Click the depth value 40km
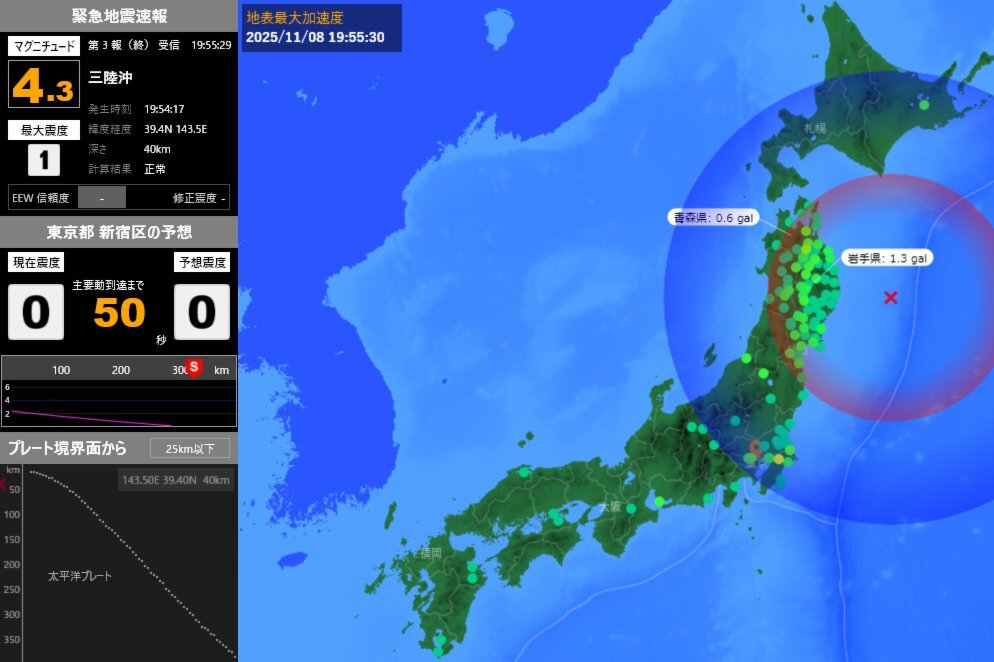Viewport: 994px width, 662px height. point(157,149)
